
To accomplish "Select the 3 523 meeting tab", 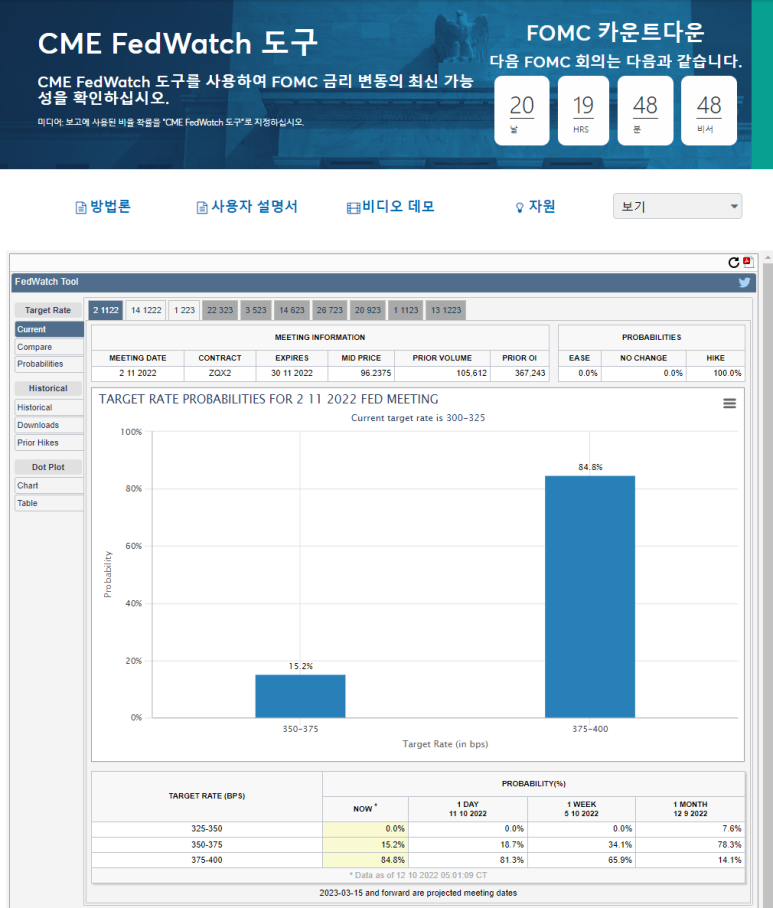I will pyautogui.click(x=256, y=310).
